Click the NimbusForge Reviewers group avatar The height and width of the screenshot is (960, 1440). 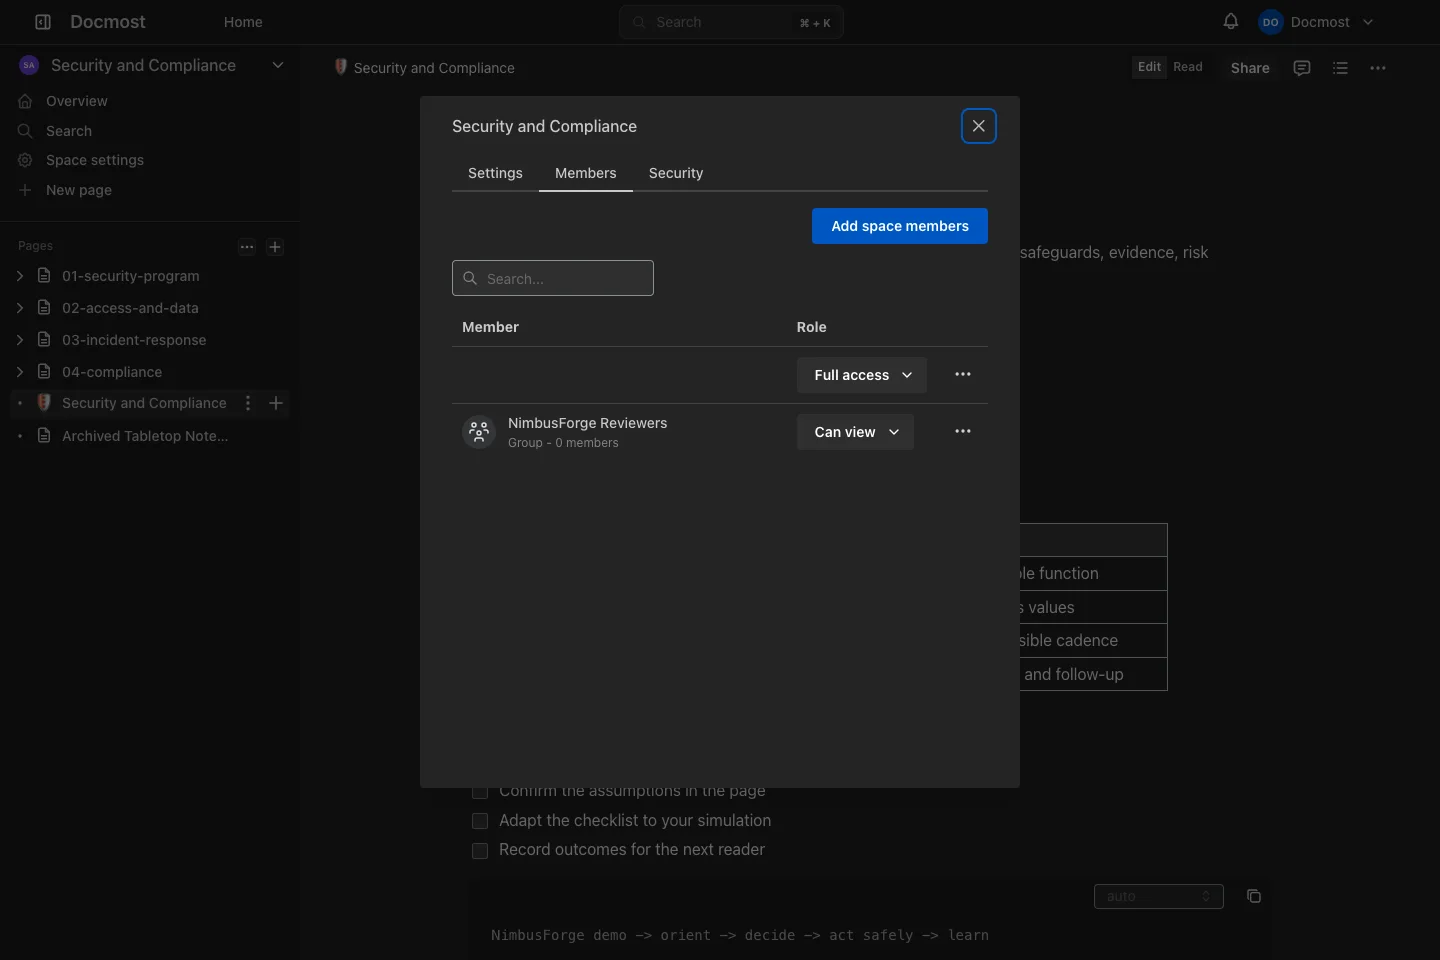pyautogui.click(x=479, y=432)
